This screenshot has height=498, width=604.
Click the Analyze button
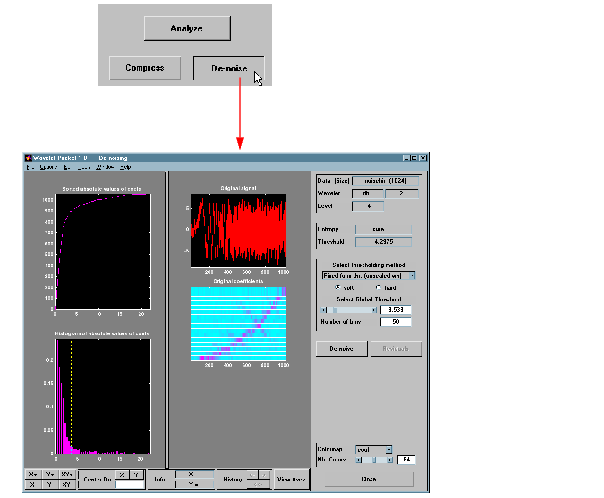[187, 28]
